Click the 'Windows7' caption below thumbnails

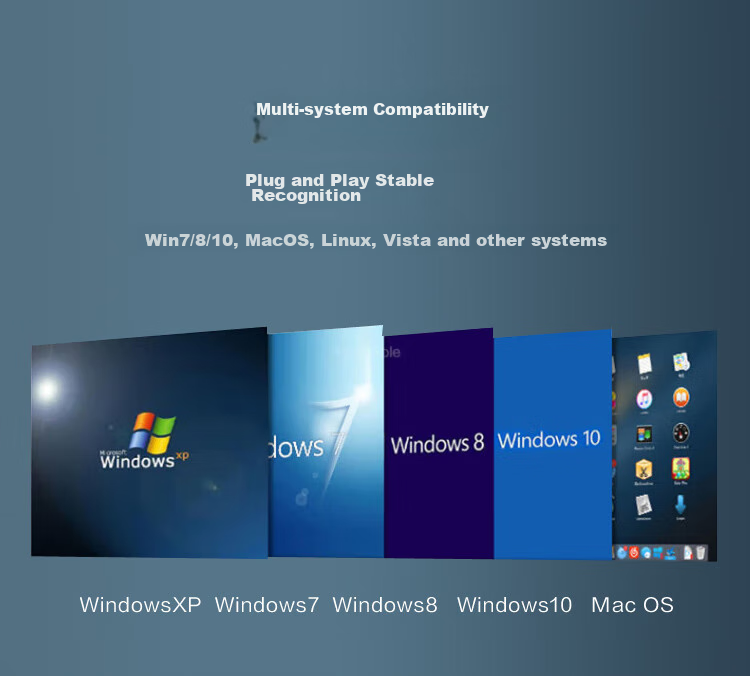coord(267,605)
